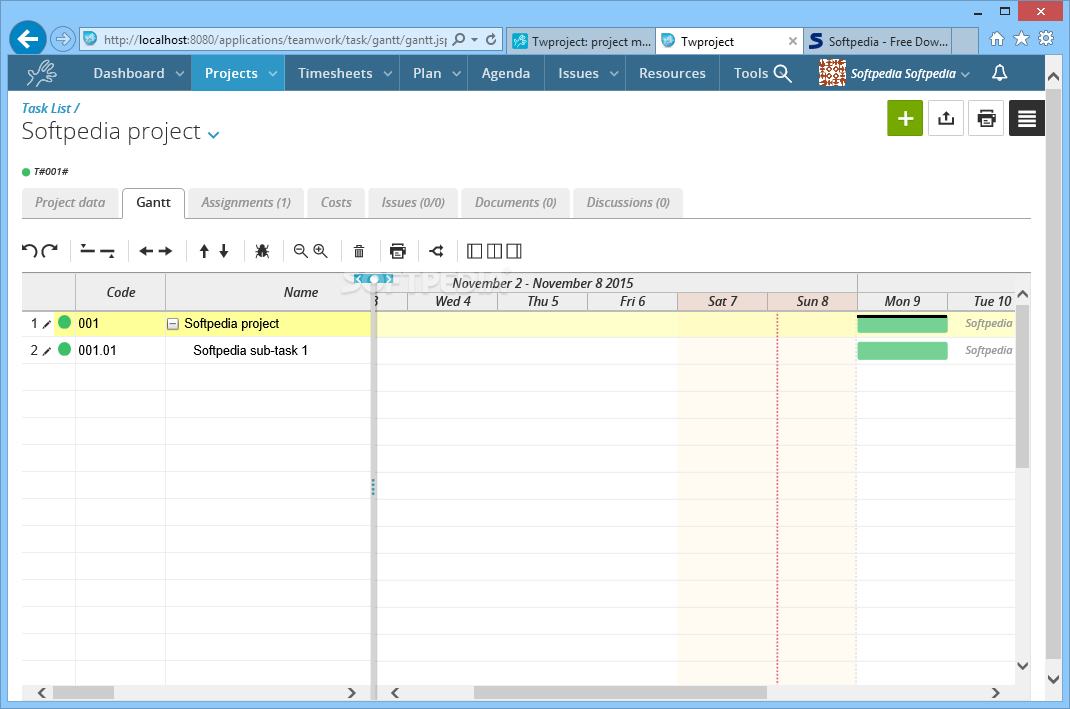Print the Gantt chart from toolbar
Screen dimensions: 1070x709
coord(398,251)
